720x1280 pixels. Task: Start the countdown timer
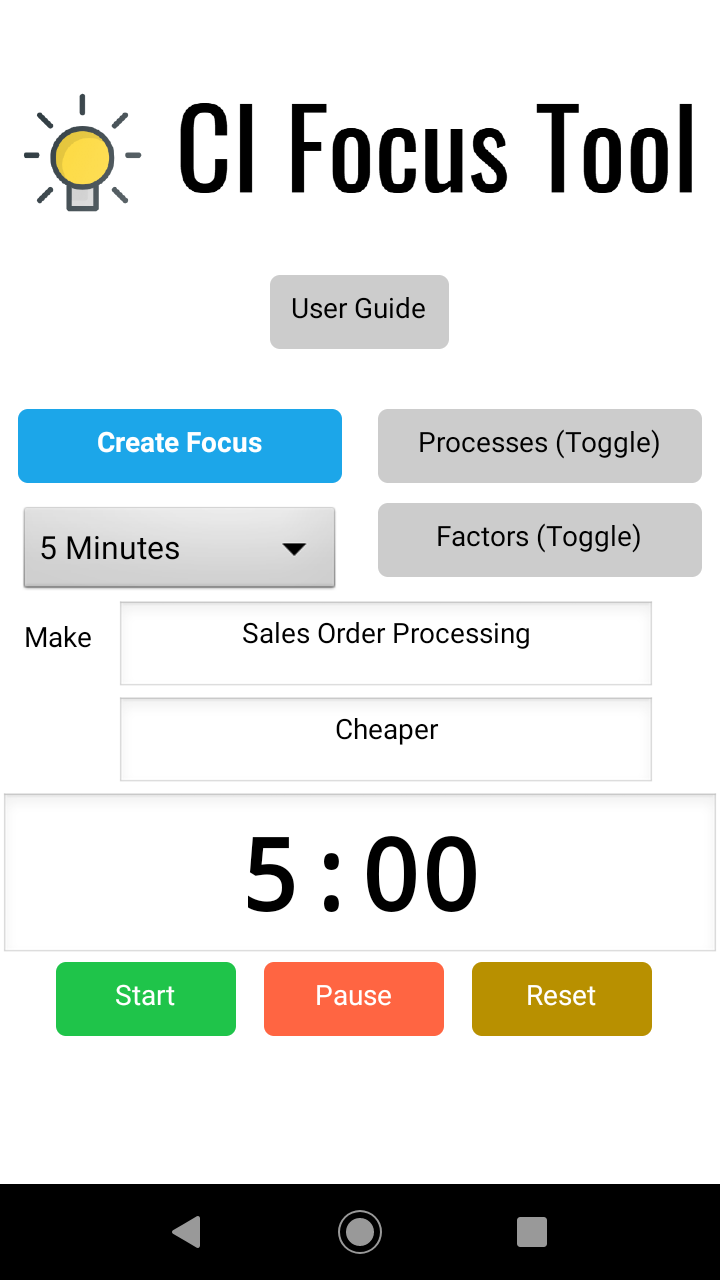pyautogui.click(x=146, y=998)
